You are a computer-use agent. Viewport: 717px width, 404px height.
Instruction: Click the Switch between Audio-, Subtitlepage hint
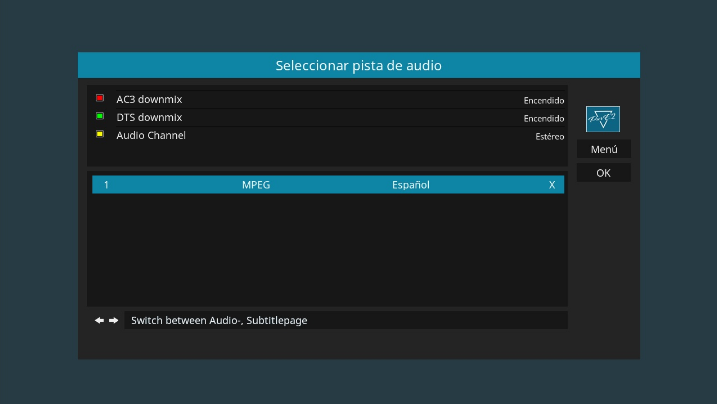[219, 320]
